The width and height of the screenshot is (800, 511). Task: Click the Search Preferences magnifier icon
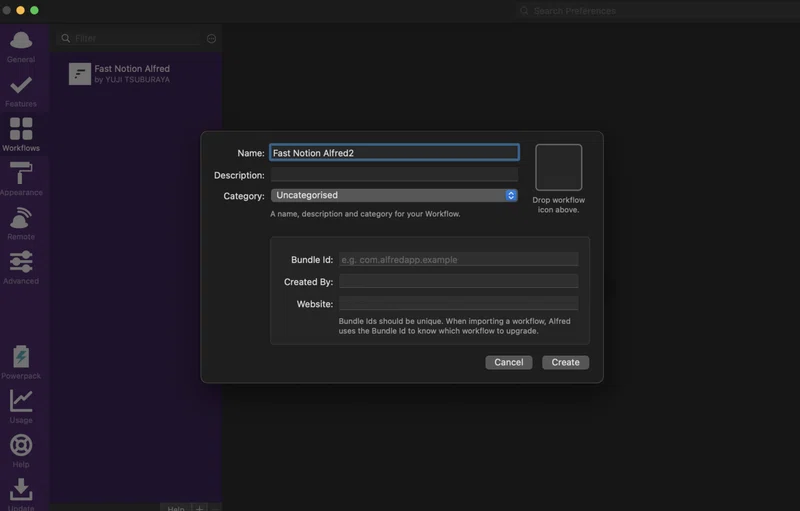click(524, 11)
